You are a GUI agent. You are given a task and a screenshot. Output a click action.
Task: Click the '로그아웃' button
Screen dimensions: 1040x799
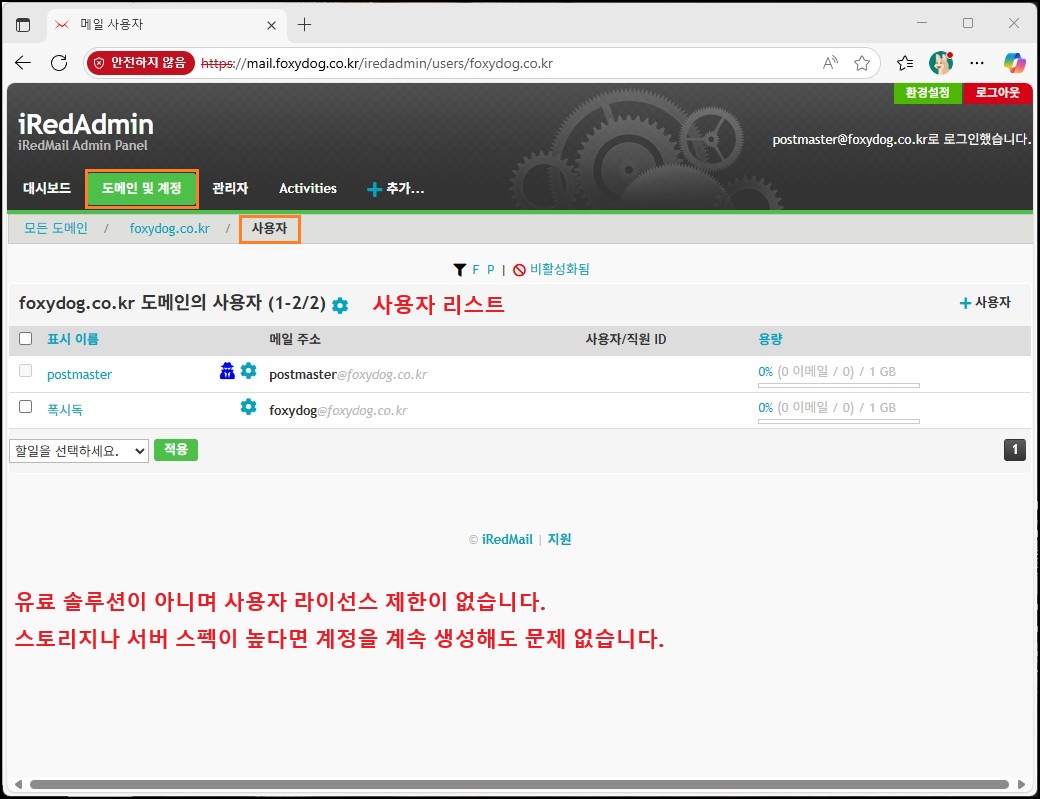pyautogui.click(x=998, y=93)
